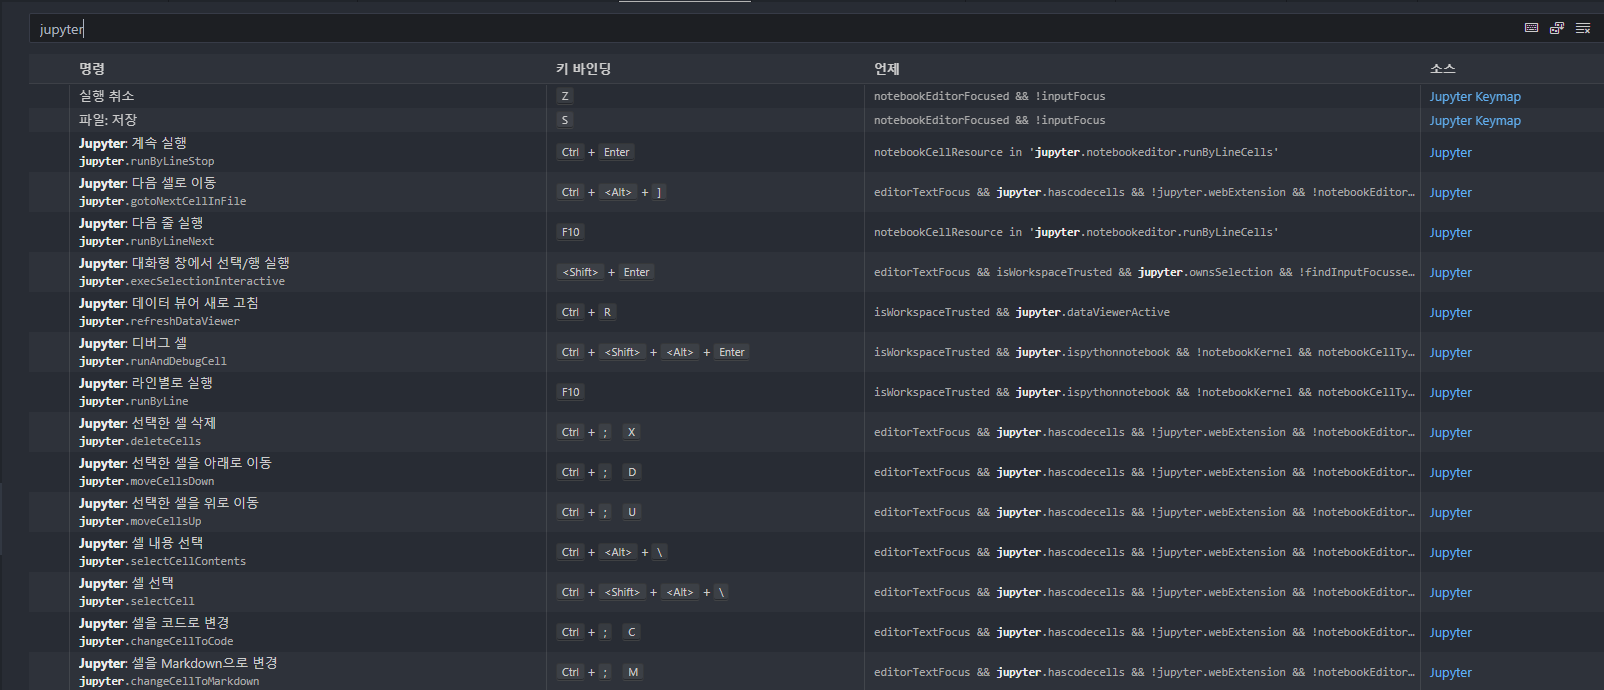Click the 소스 column header

click(1443, 69)
